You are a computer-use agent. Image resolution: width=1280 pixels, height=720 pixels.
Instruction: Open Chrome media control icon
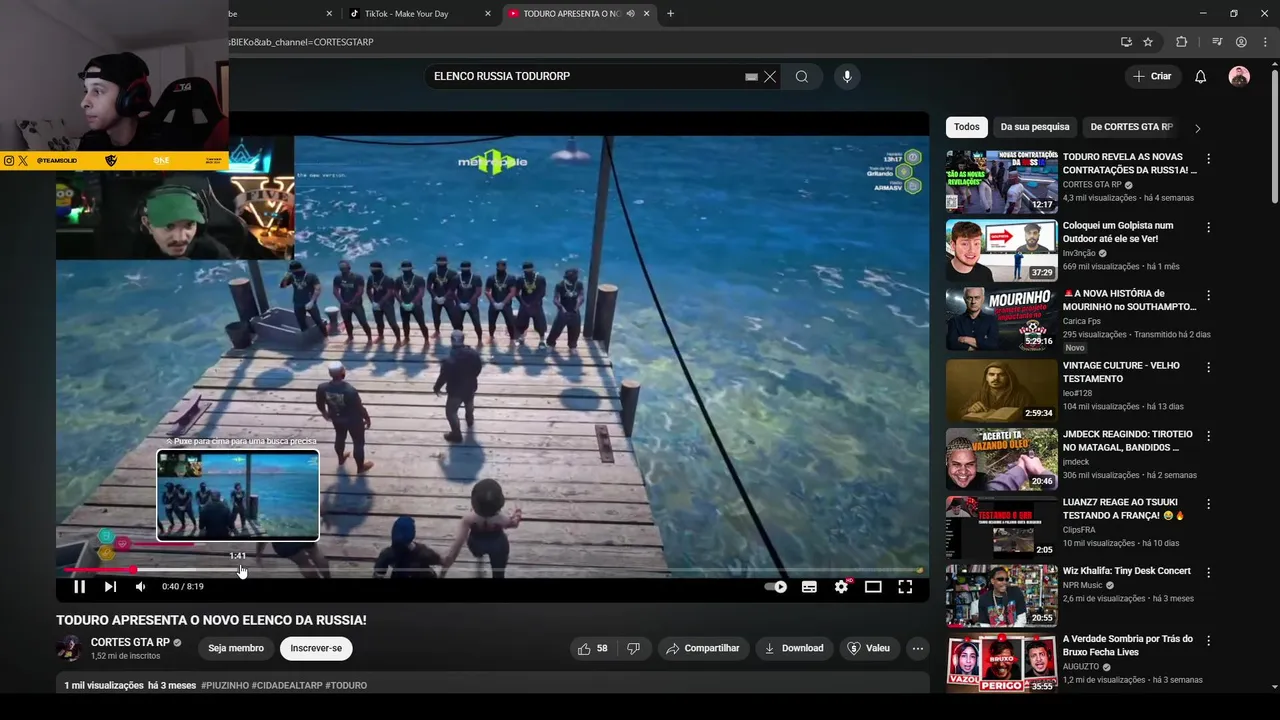tap(1217, 42)
